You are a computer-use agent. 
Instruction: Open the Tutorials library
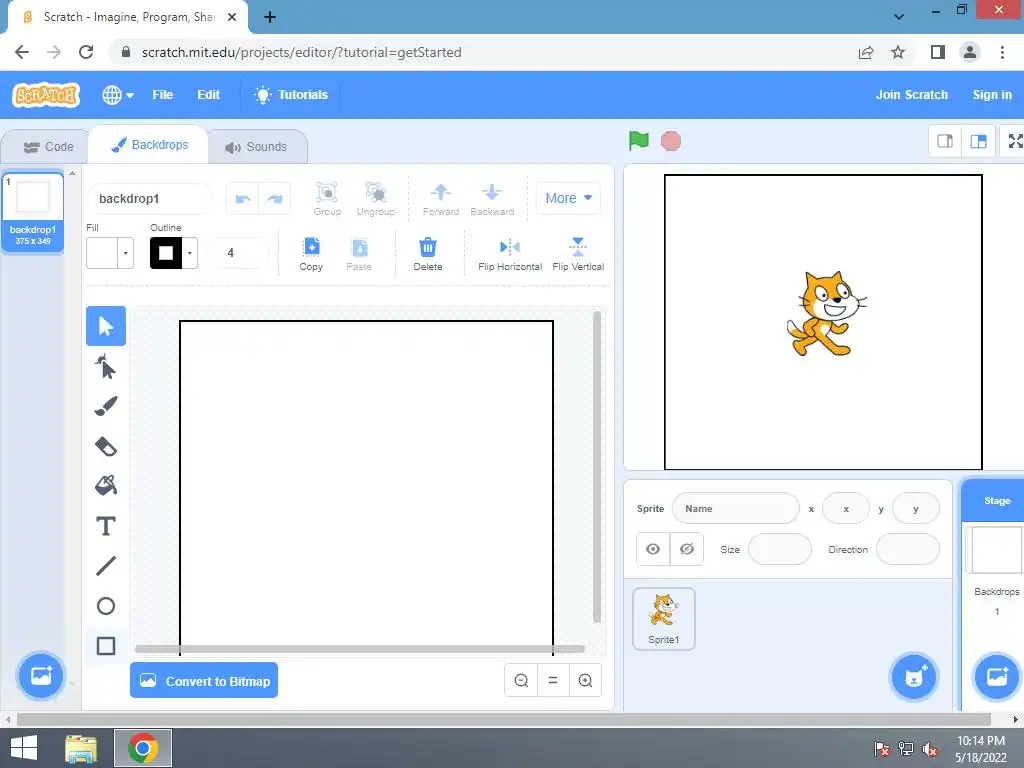point(291,95)
